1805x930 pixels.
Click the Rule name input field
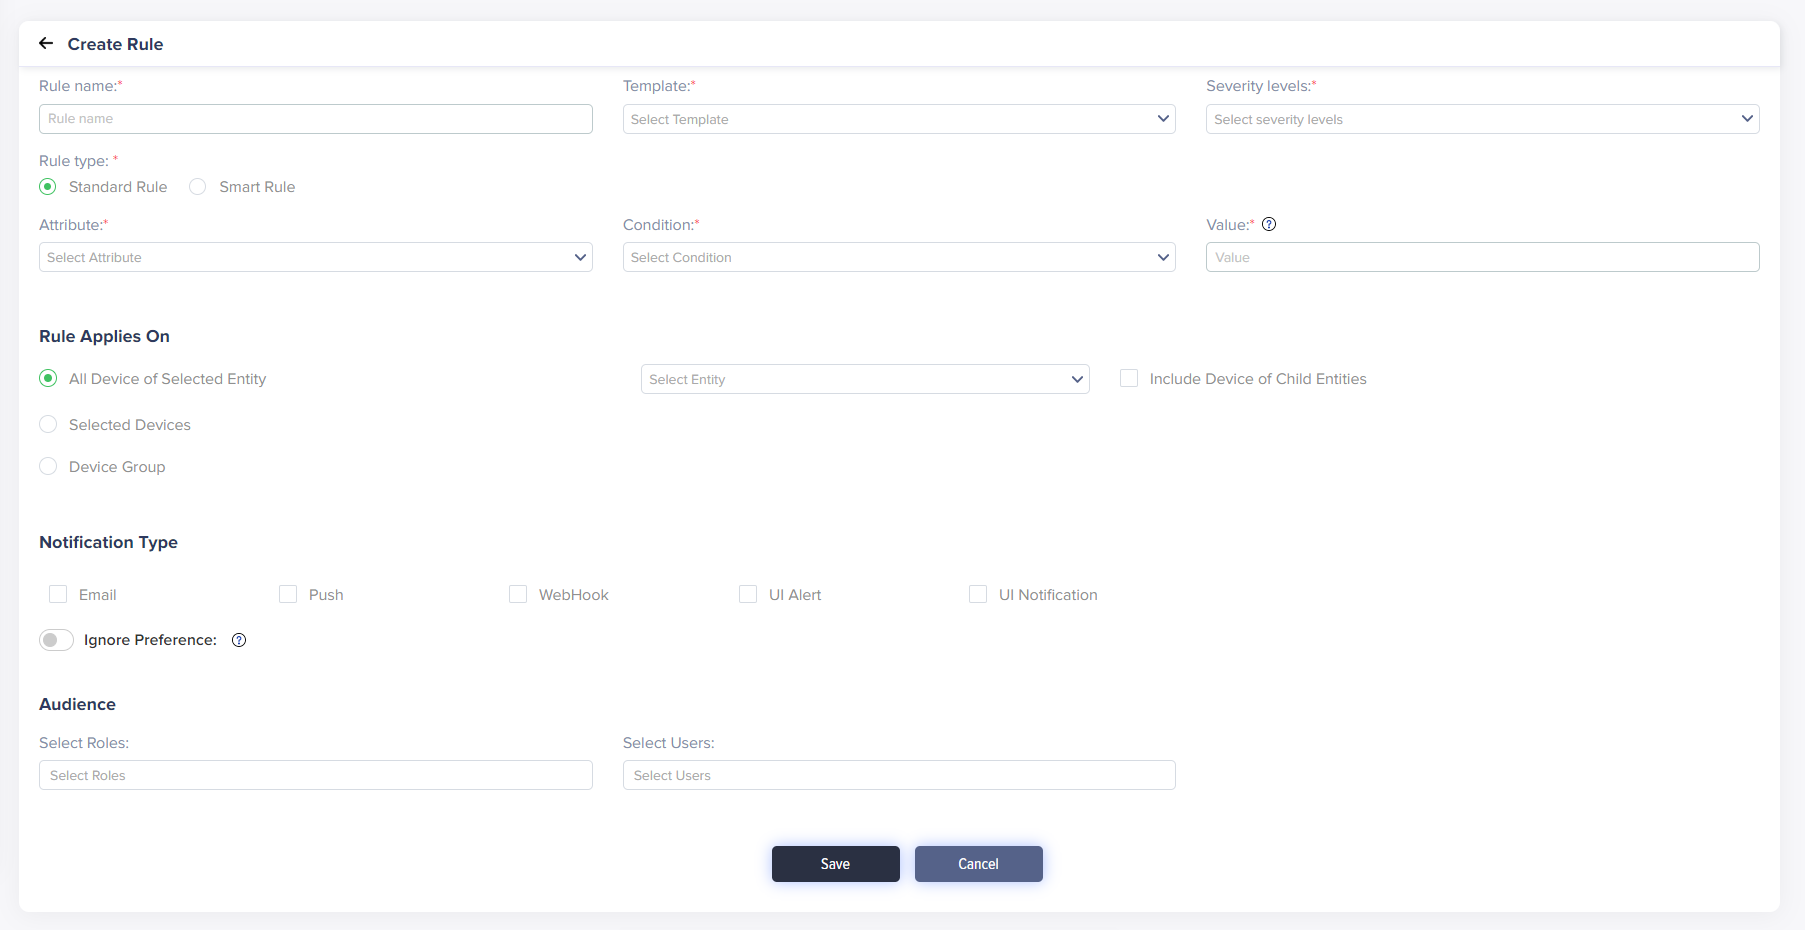pos(316,119)
